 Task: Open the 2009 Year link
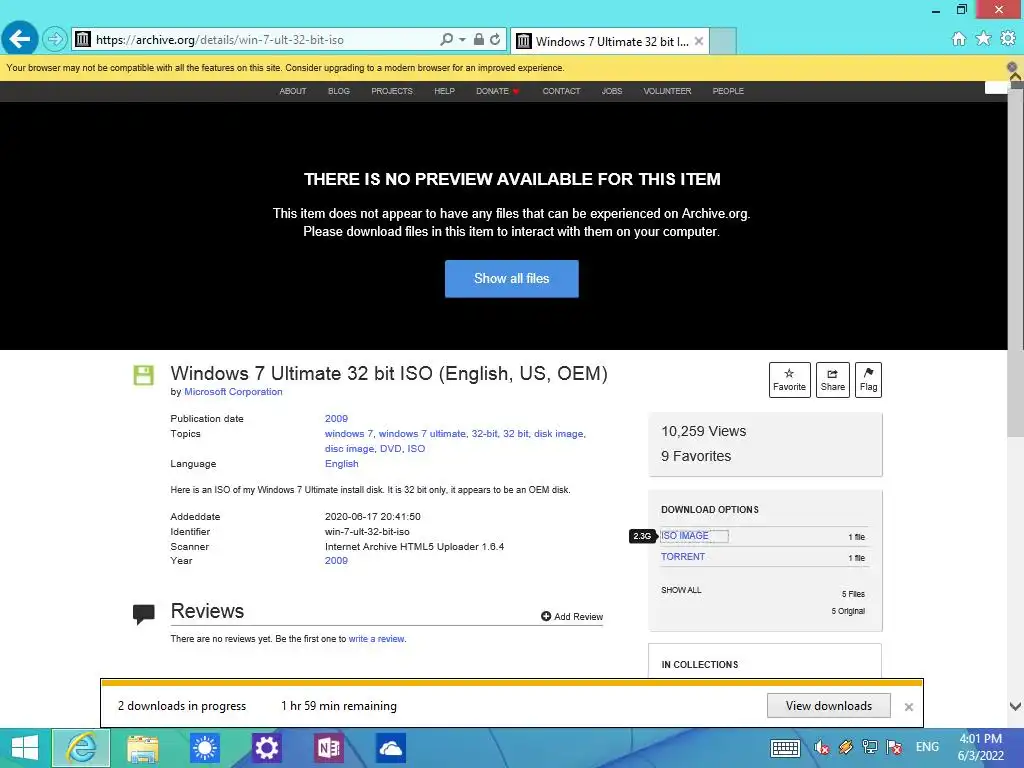click(336, 560)
